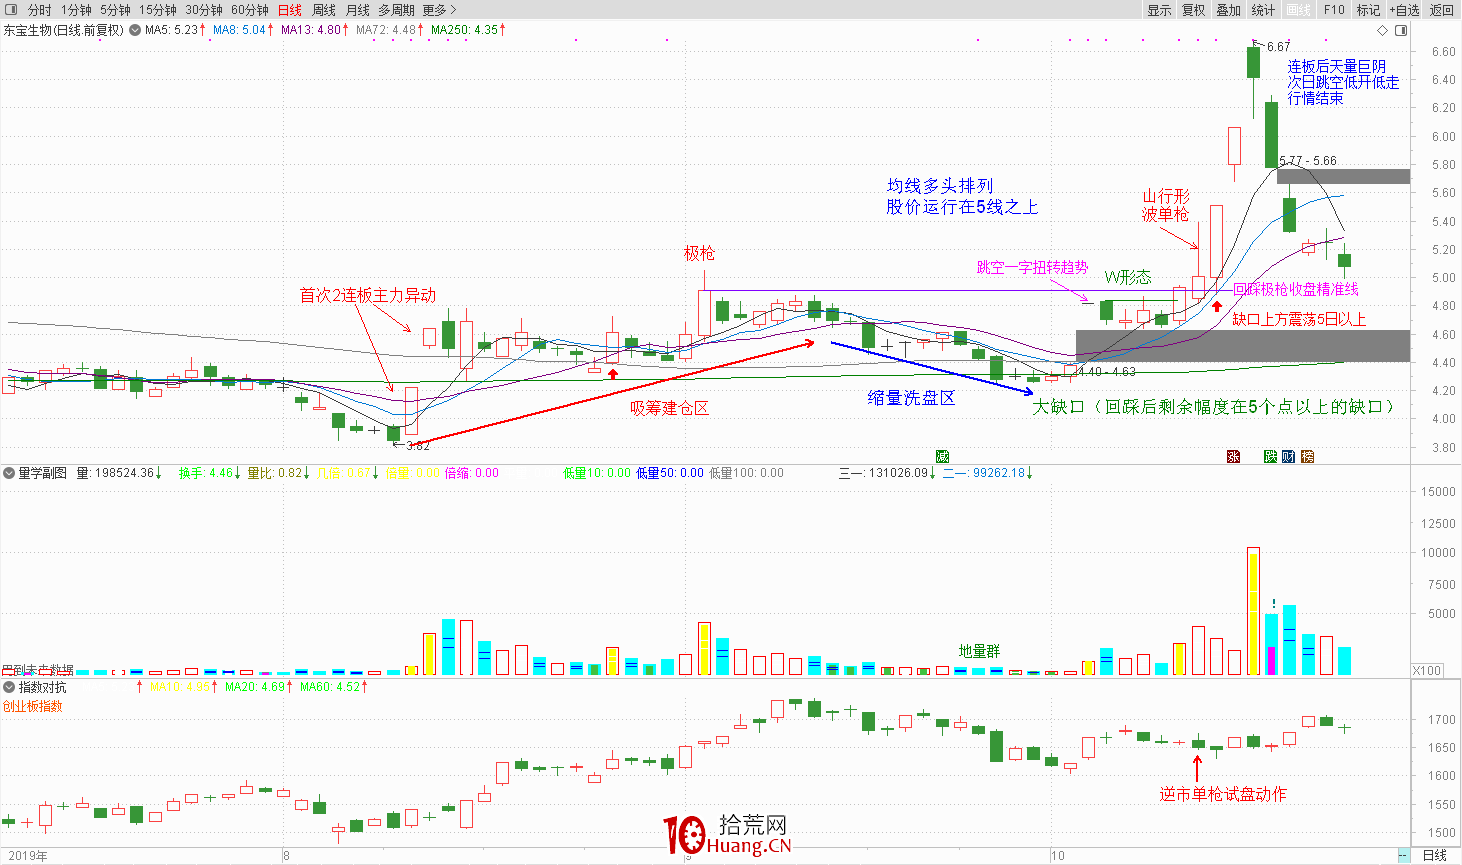The height and width of the screenshot is (865, 1462).
Task: Switch to the 15分钟 period
Action: click(158, 10)
